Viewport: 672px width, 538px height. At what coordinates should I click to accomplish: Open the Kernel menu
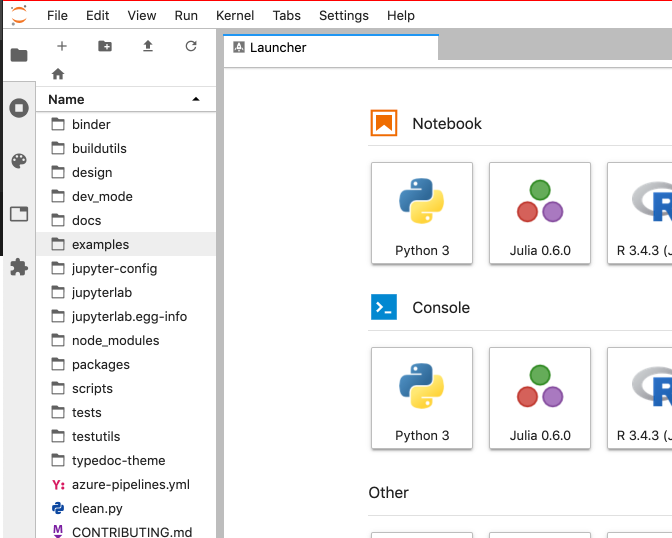(235, 15)
